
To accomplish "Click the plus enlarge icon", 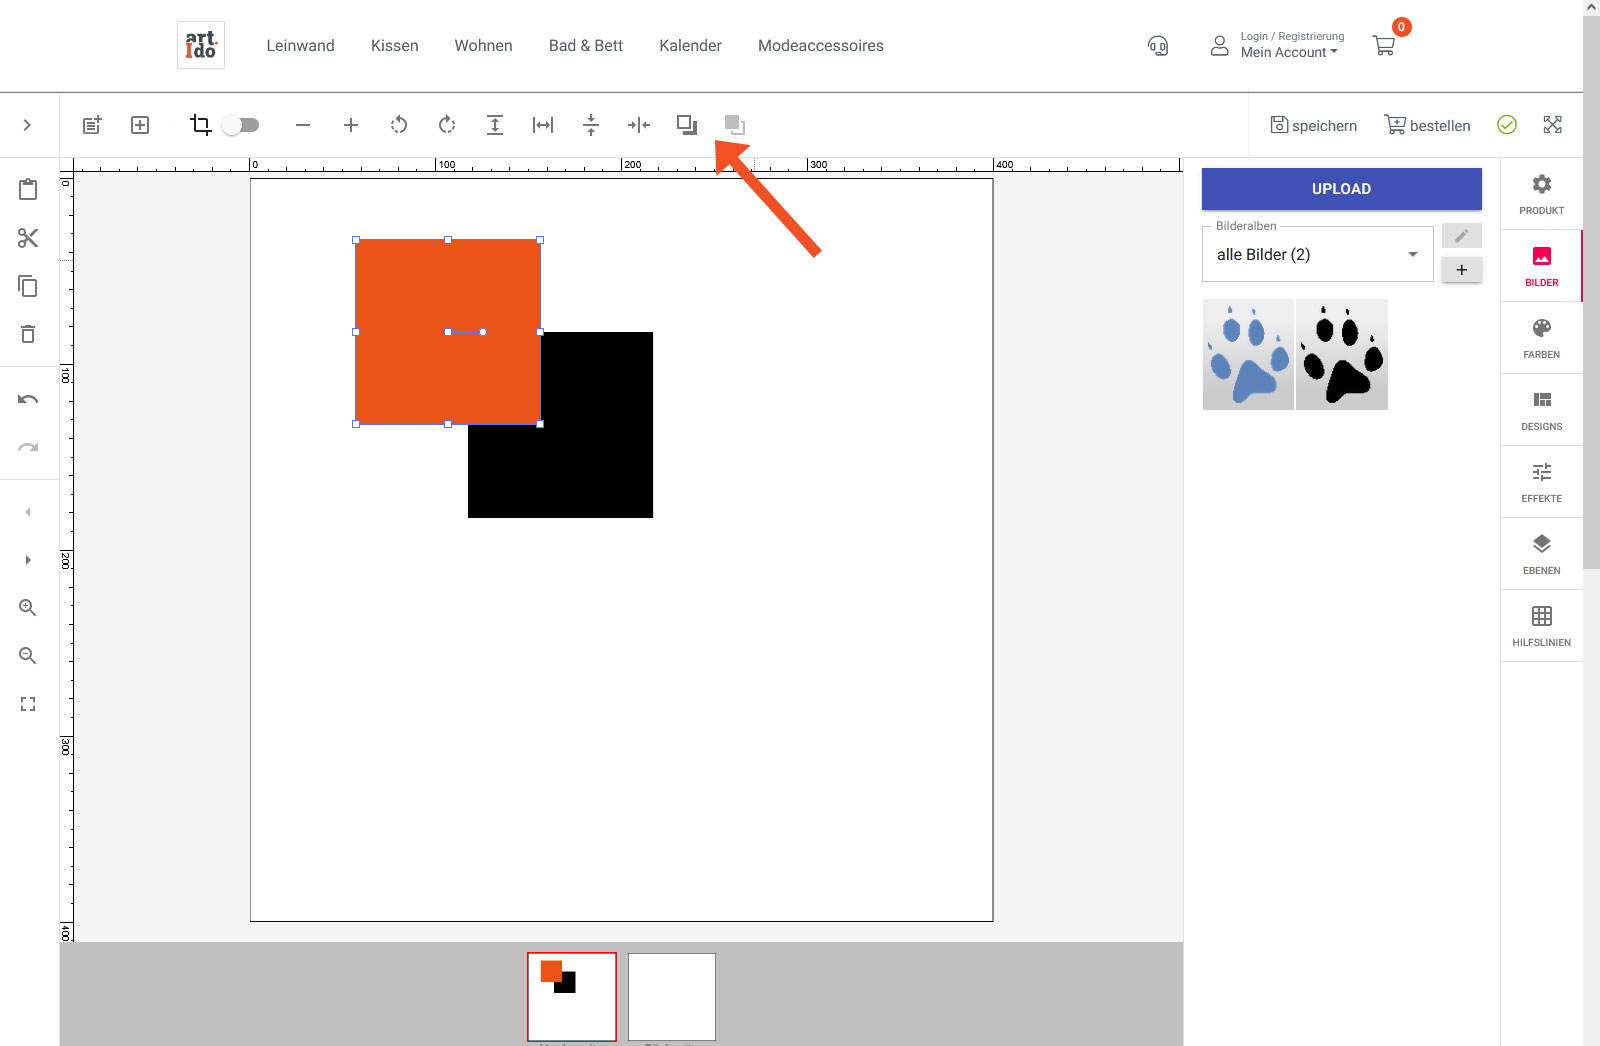I will pos(351,125).
